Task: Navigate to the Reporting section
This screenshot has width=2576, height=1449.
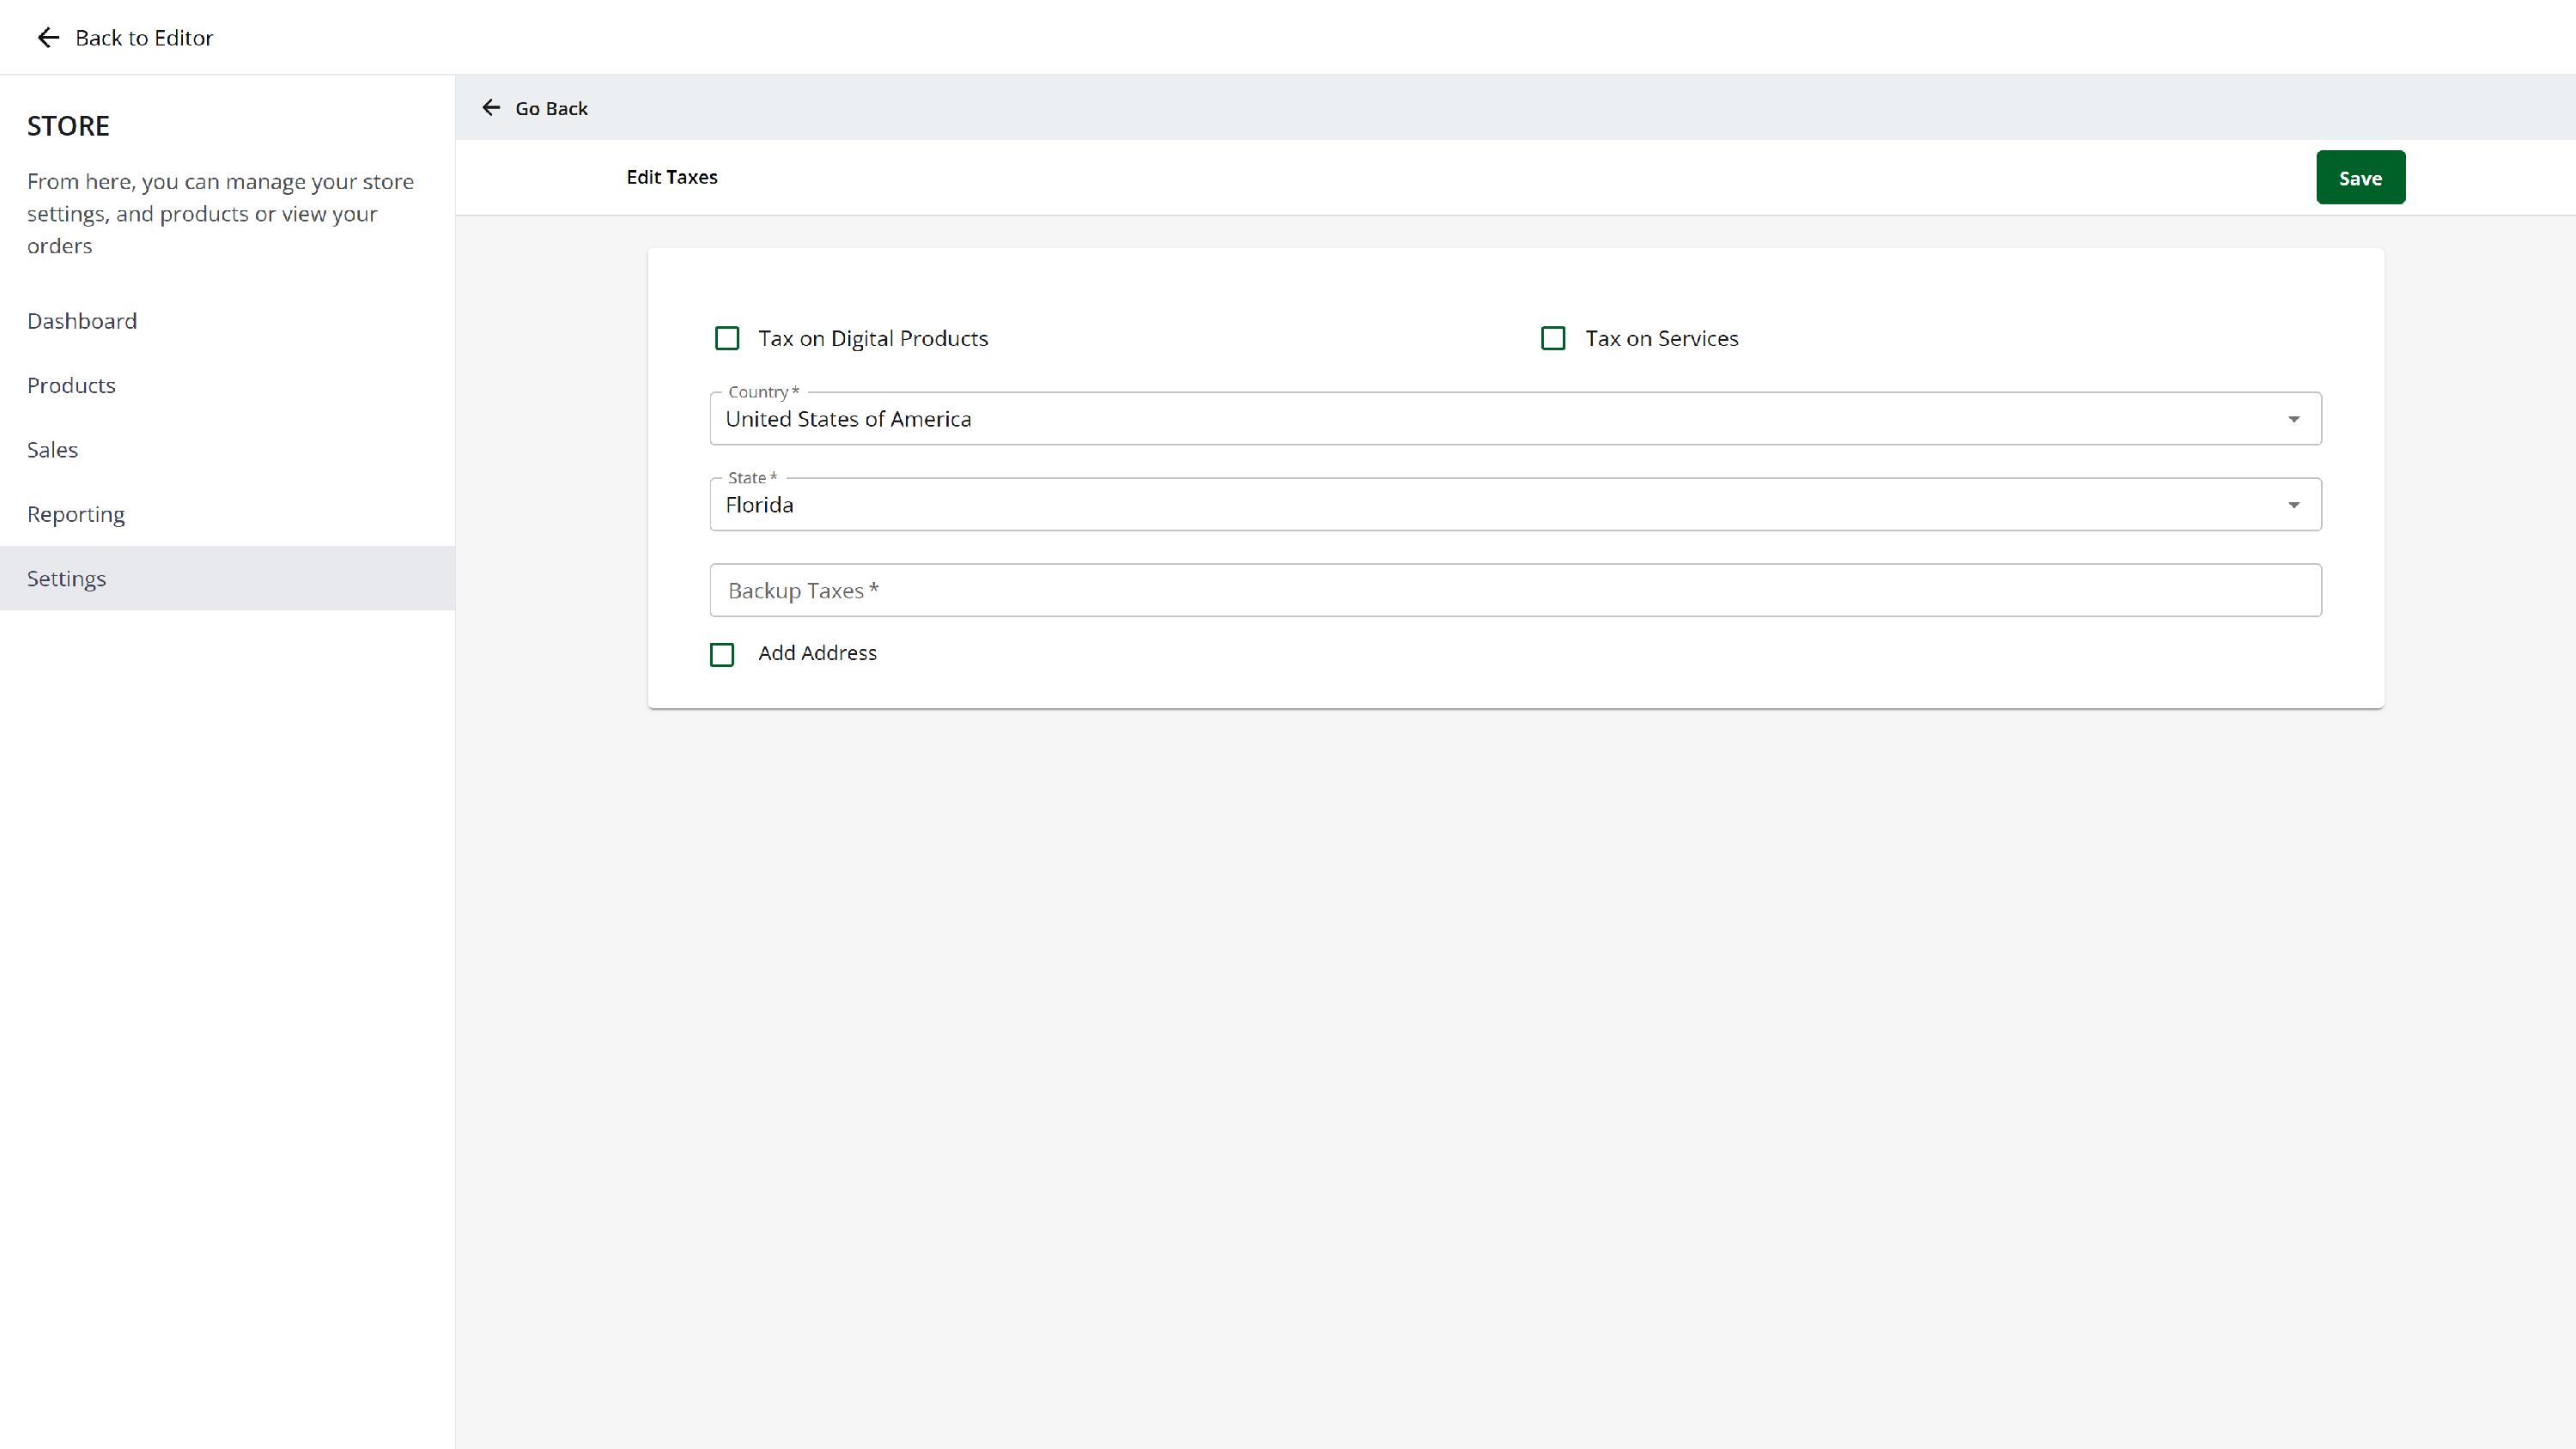Action: pos(76,515)
